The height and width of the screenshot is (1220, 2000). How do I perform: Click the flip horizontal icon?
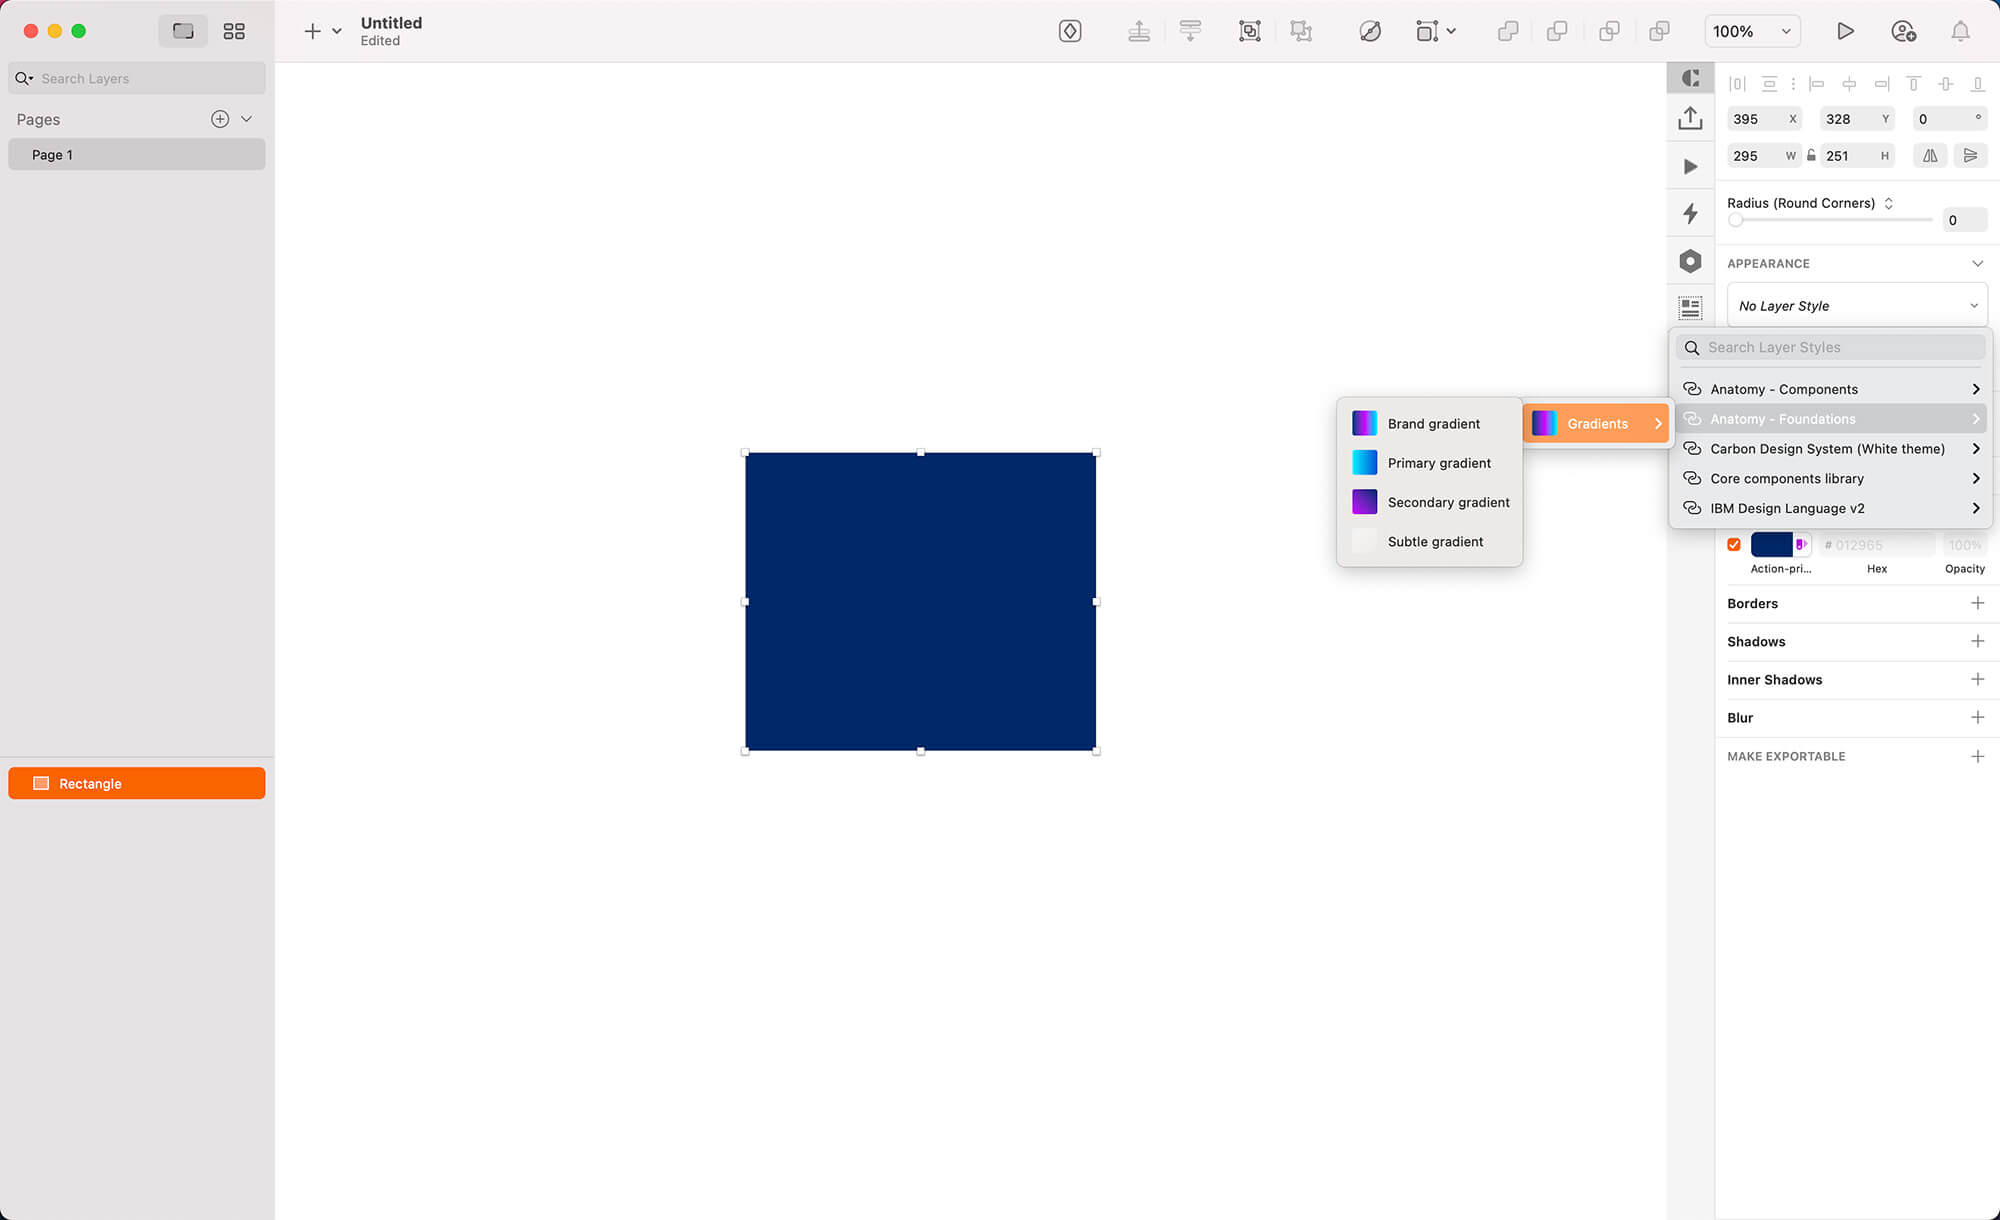point(1930,155)
